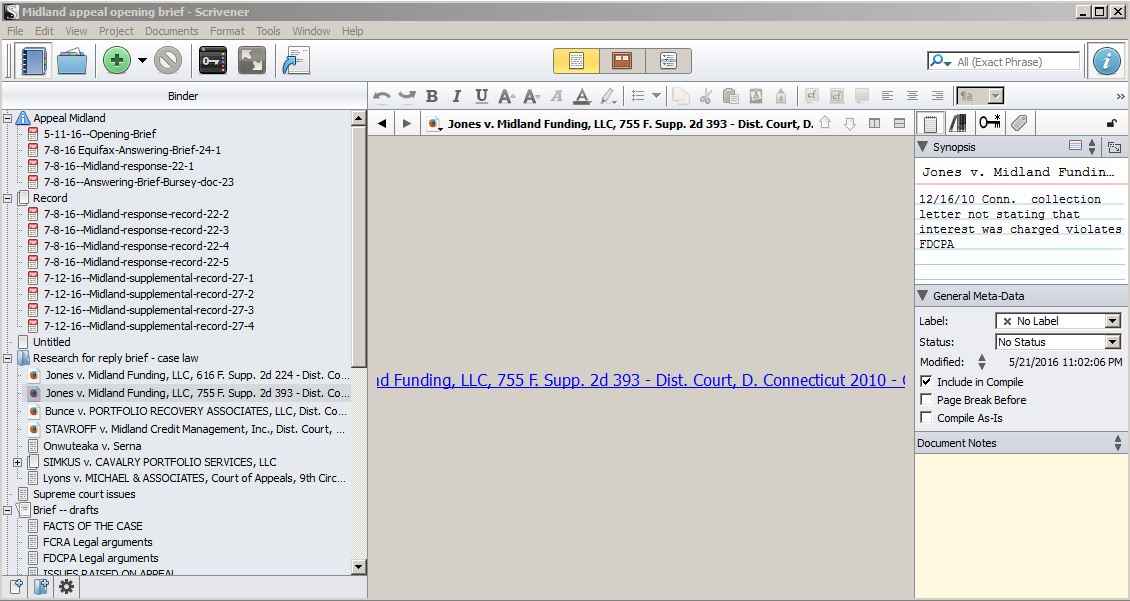
Task: Toggle the Inspector lock icon
Action: coord(1112,124)
